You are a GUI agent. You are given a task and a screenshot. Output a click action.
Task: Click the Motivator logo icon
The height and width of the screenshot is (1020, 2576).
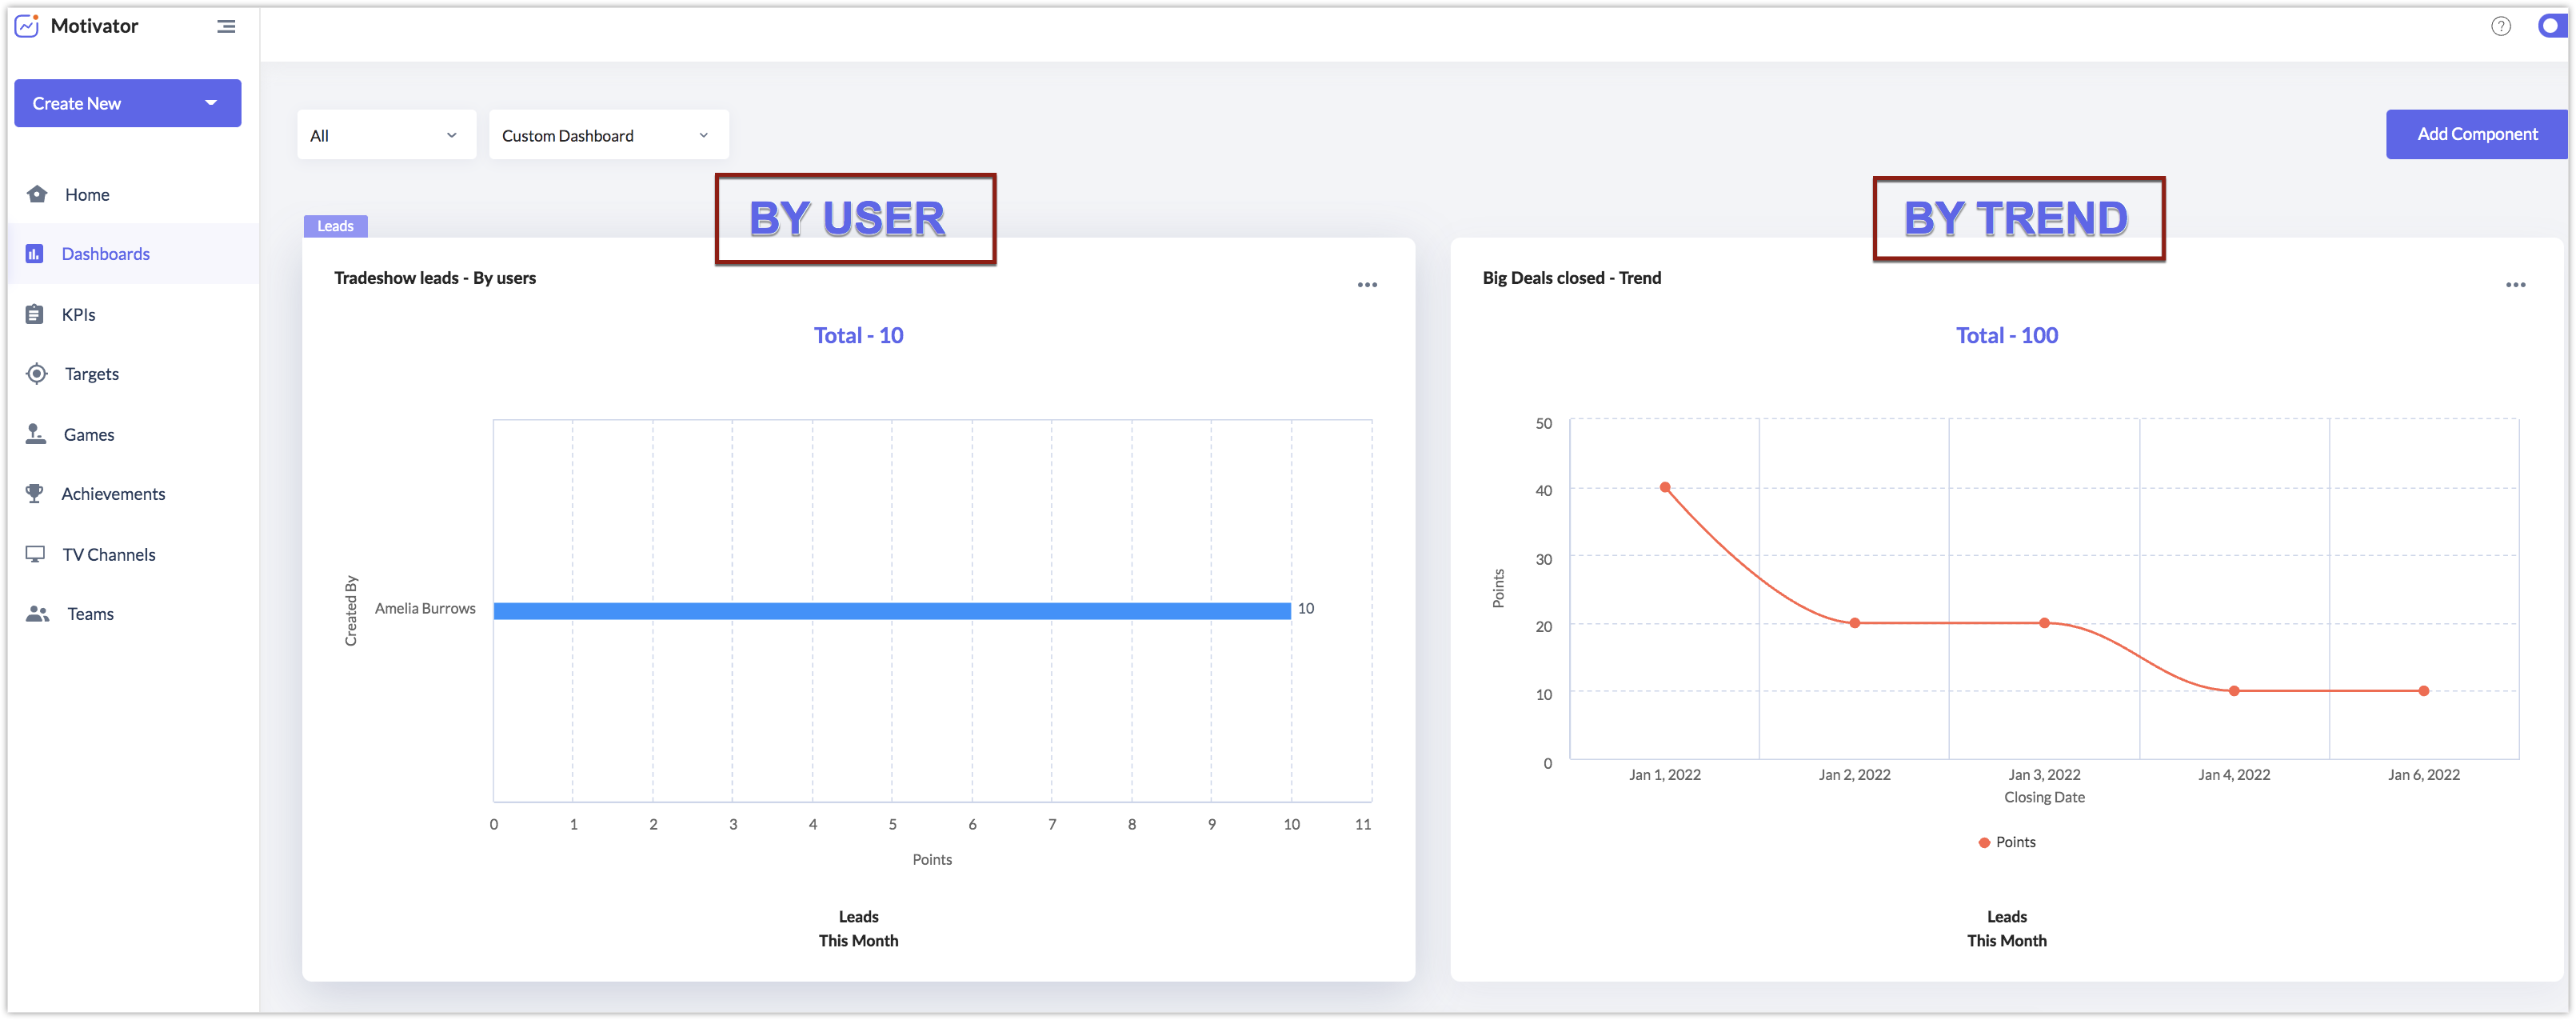click(x=27, y=26)
